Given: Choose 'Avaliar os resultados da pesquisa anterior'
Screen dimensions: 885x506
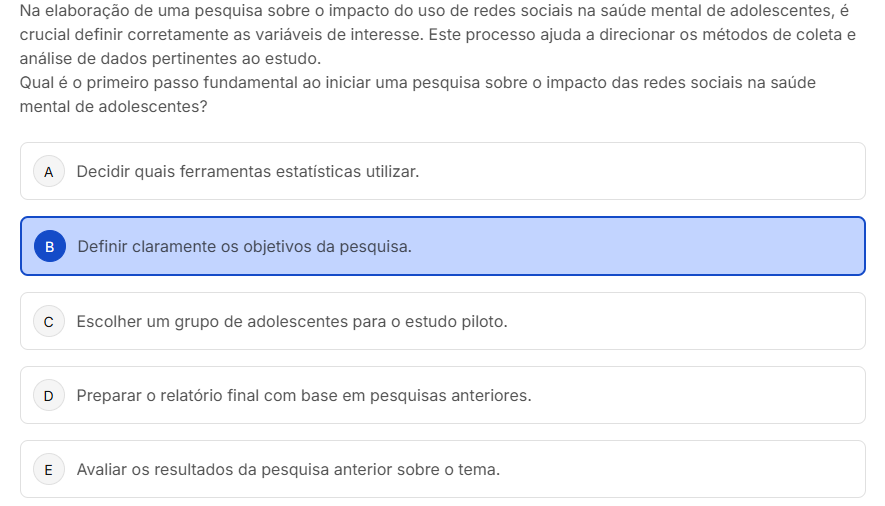Looking at the screenshot, I should 288,469.
